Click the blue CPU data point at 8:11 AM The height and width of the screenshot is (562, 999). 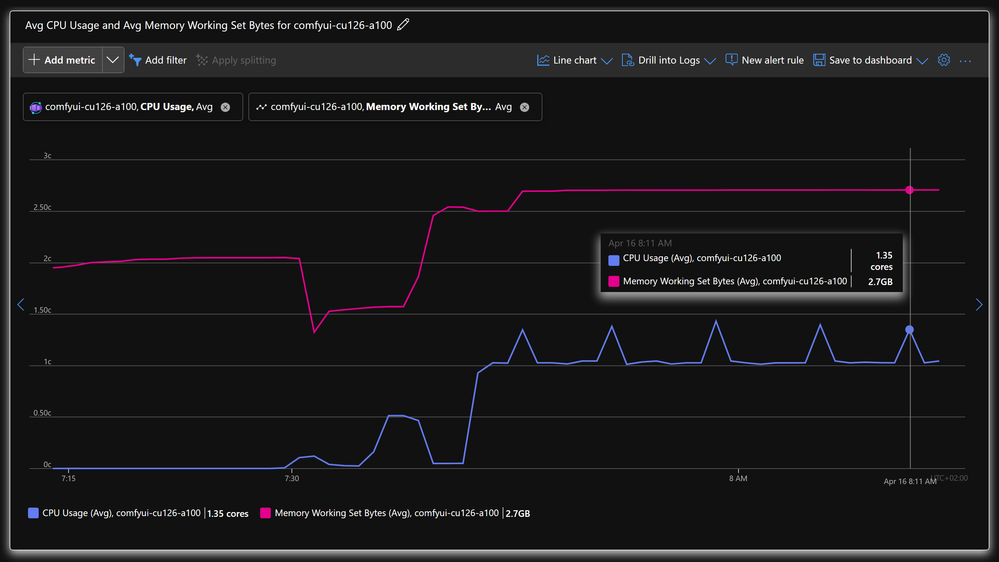[x=910, y=329]
